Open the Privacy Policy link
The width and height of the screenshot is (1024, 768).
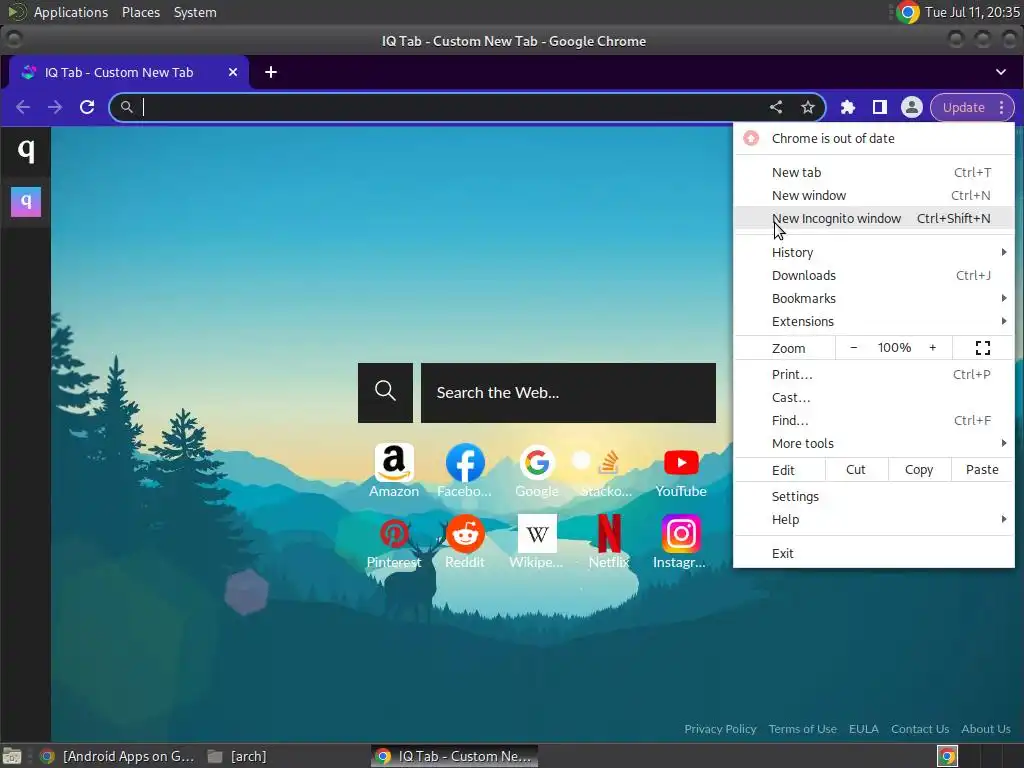pyautogui.click(x=720, y=729)
